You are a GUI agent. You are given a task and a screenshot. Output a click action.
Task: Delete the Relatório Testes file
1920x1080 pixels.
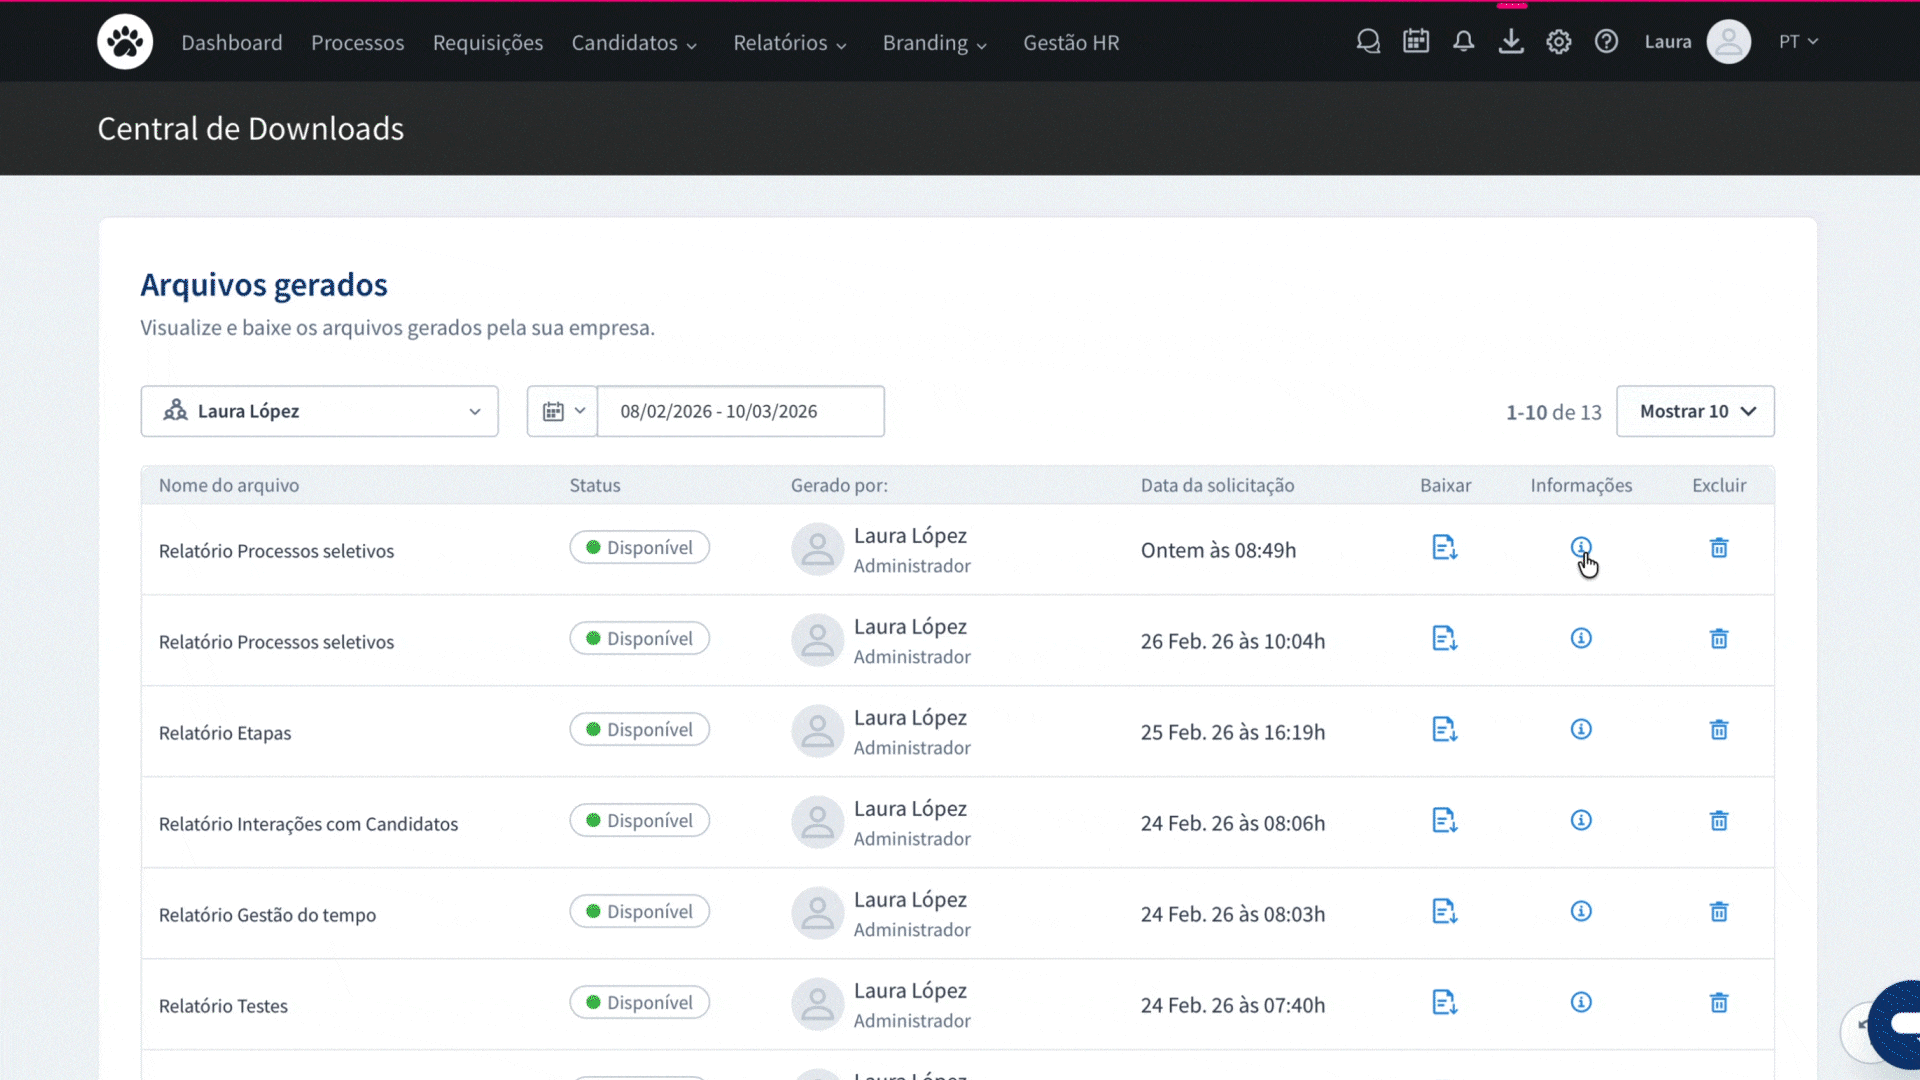pyautogui.click(x=1719, y=1003)
